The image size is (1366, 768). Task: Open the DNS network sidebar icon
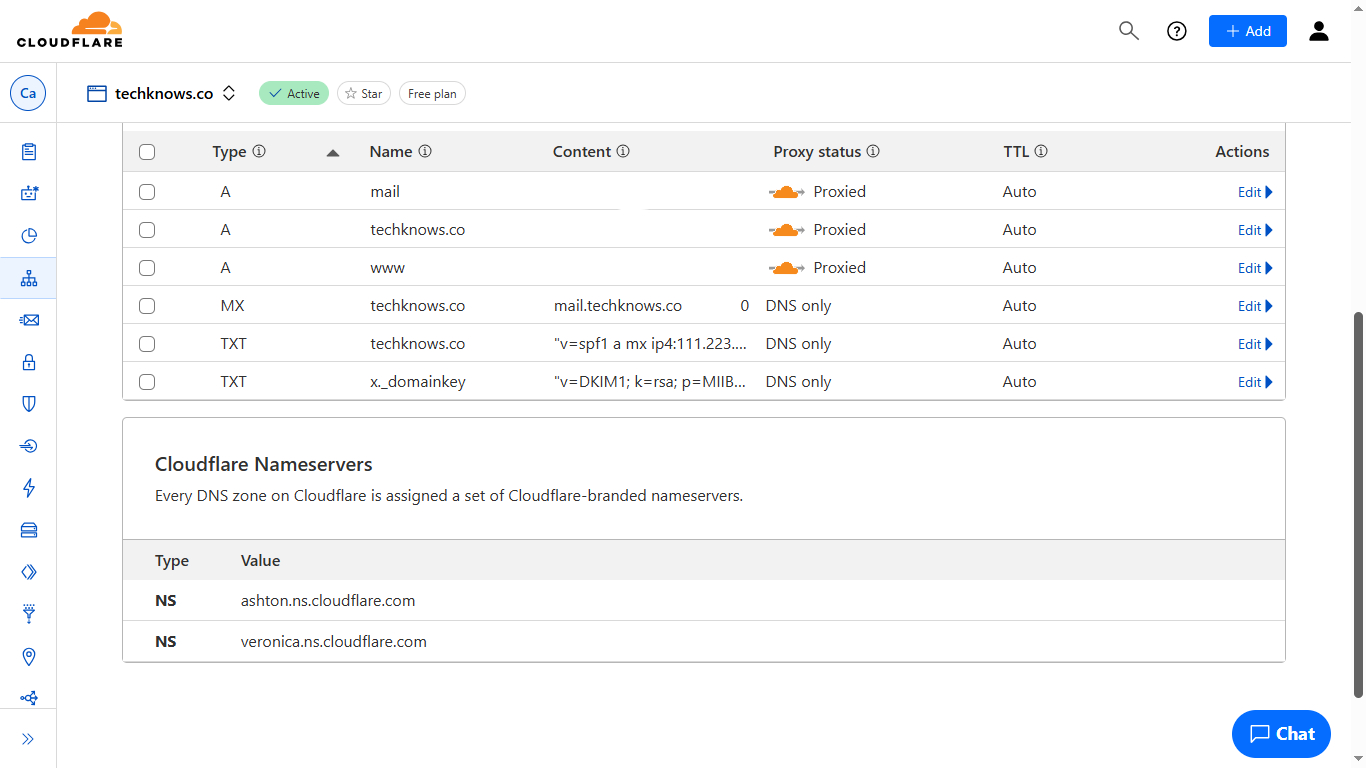tap(29, 278)
